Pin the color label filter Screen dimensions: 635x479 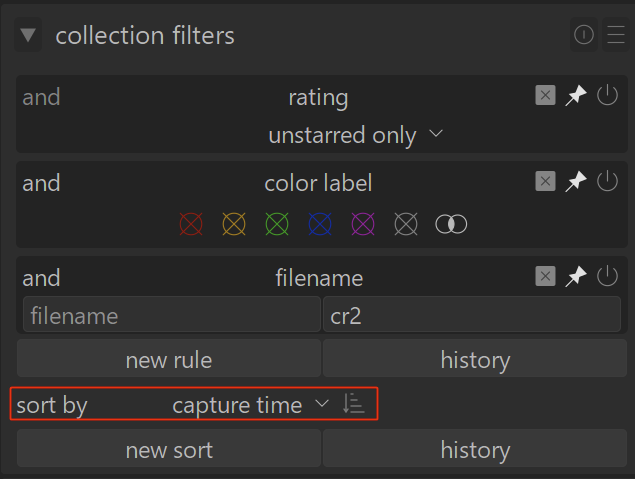(x=576, y=182)
